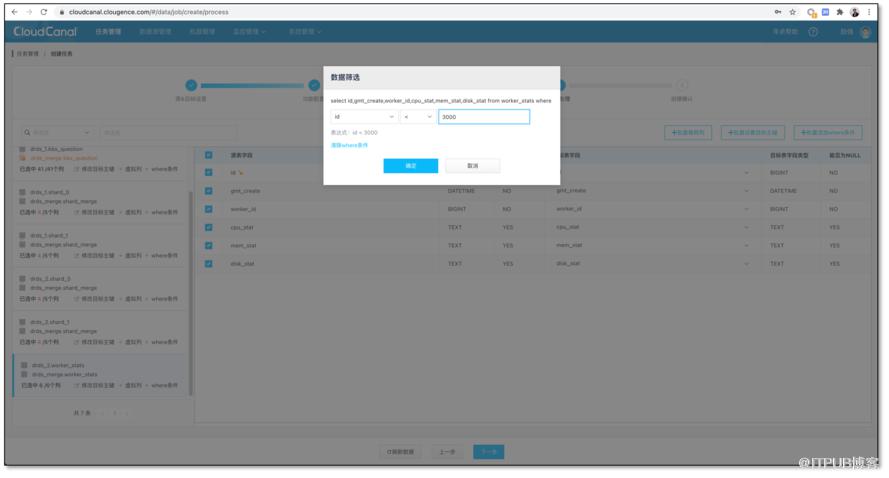Image resolution: width=889 pixels, height=478 pixels.
Task: Click the blue 确定 confirm button in dialog
Action: (410, 166)
